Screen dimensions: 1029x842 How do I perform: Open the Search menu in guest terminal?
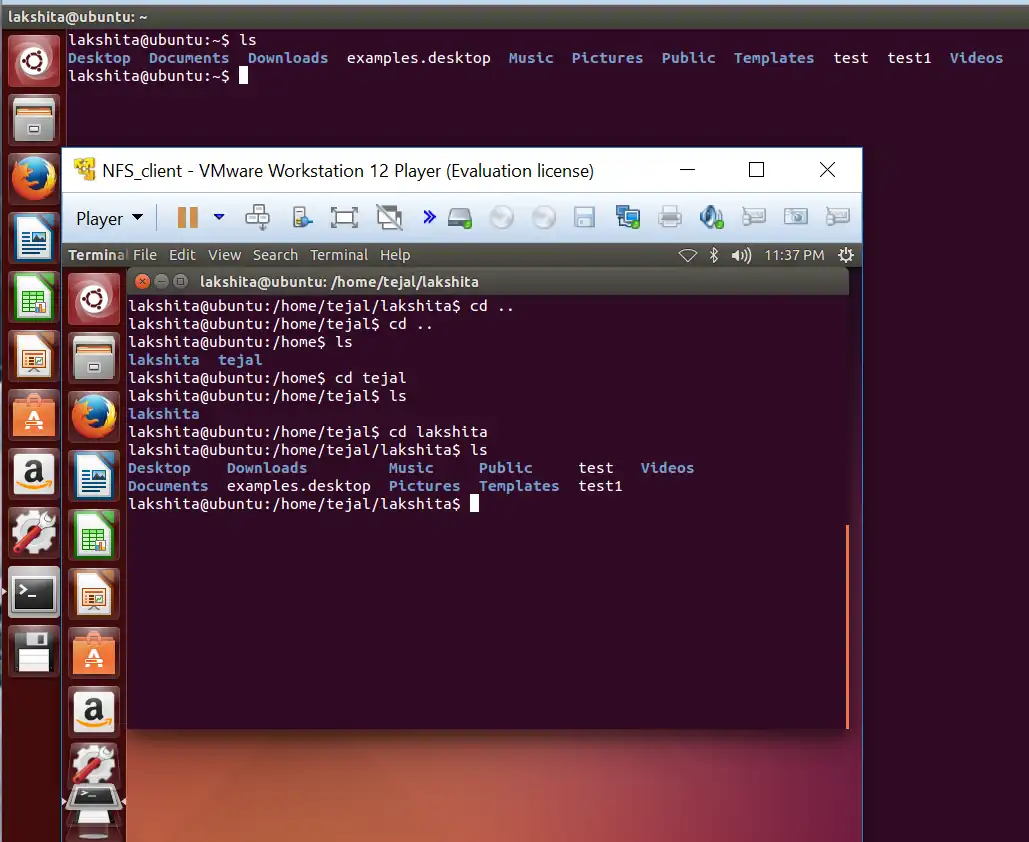pyautogui.click(x=275, y=255)
